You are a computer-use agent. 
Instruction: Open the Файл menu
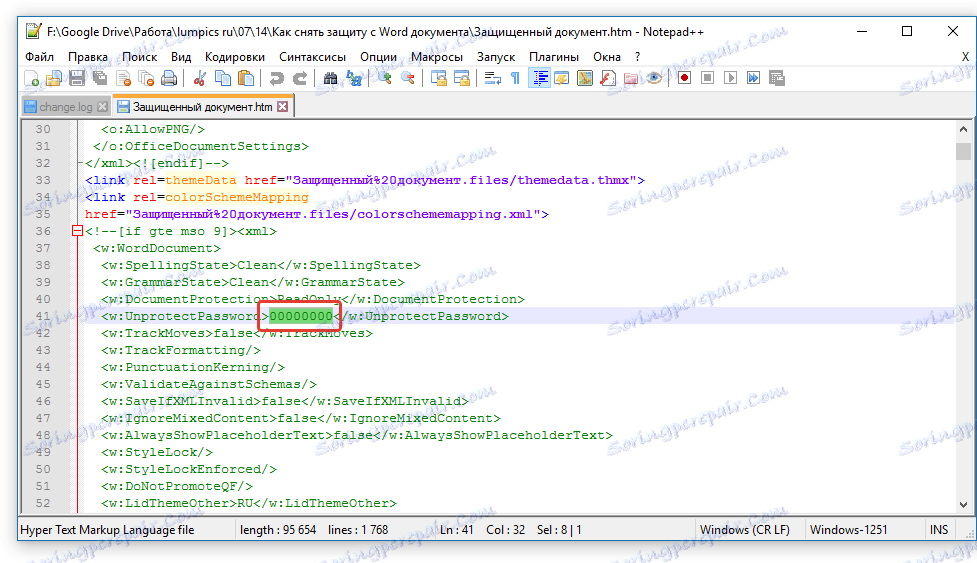point(39,57)
